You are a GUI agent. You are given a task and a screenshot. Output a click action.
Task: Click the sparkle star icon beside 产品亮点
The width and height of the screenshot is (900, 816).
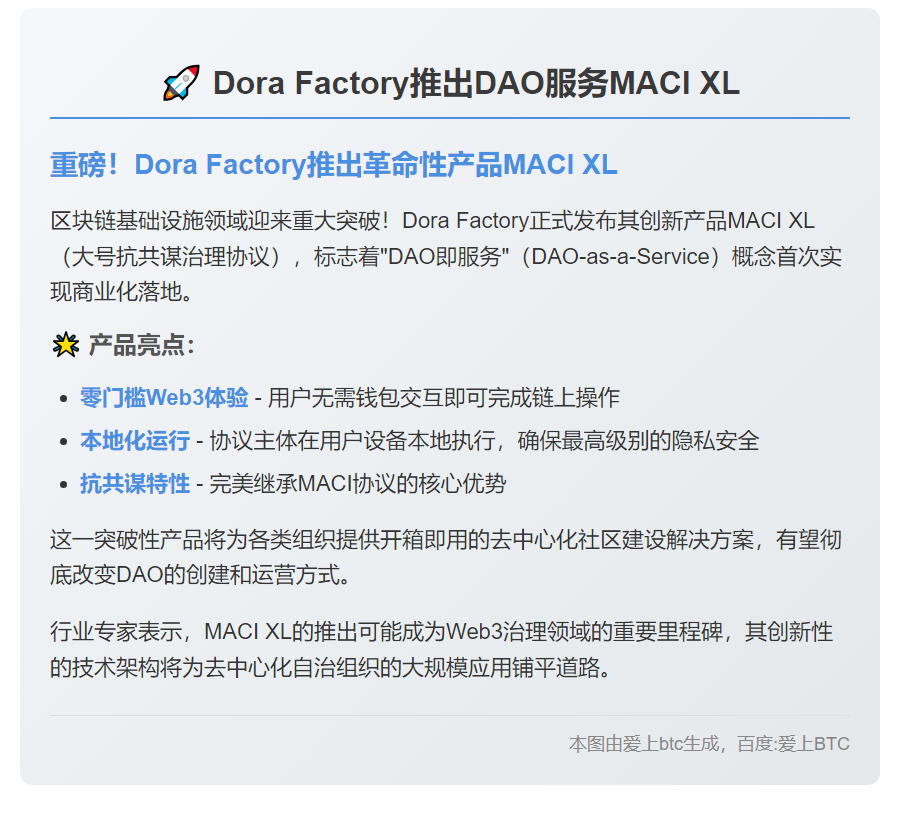point(65,346)
